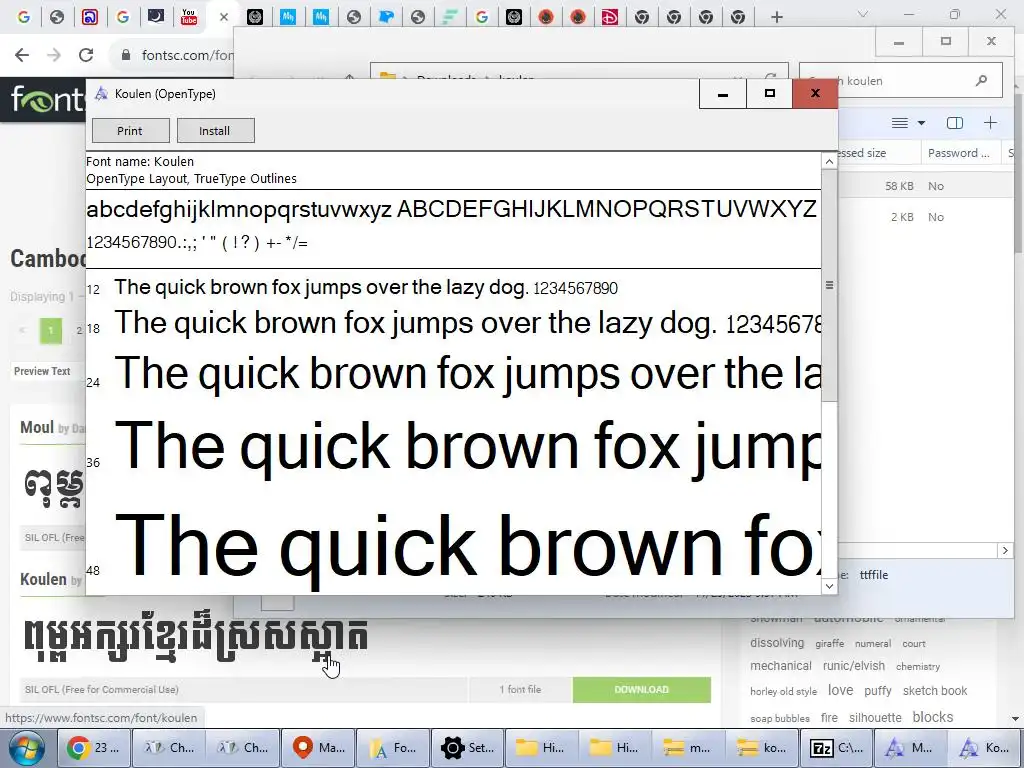
Task: Click the font viewer scrollbar thumb
Action: pos(829,285)
